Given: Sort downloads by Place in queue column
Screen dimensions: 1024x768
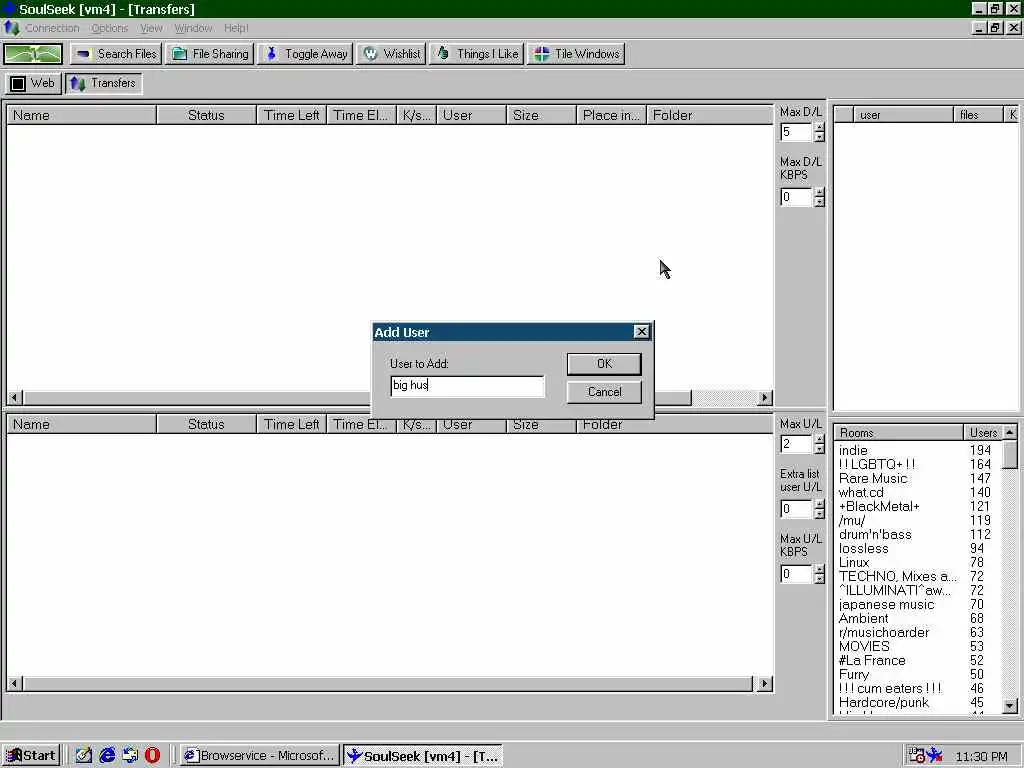Looking at the screenshot, I should [611, 115].
